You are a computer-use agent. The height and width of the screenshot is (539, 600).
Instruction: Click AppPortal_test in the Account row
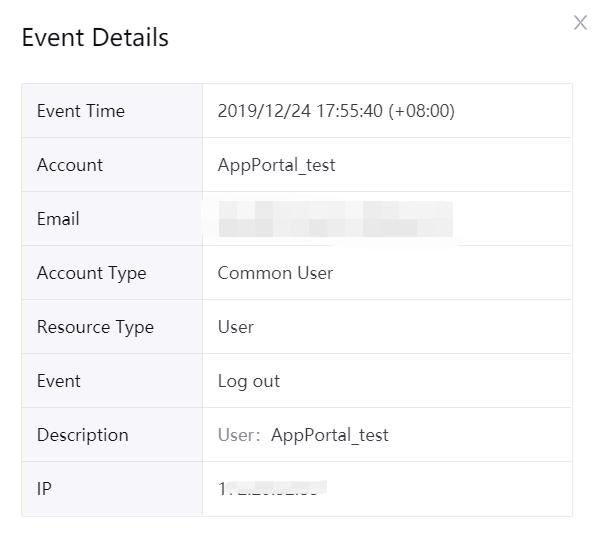click(276, 165)
